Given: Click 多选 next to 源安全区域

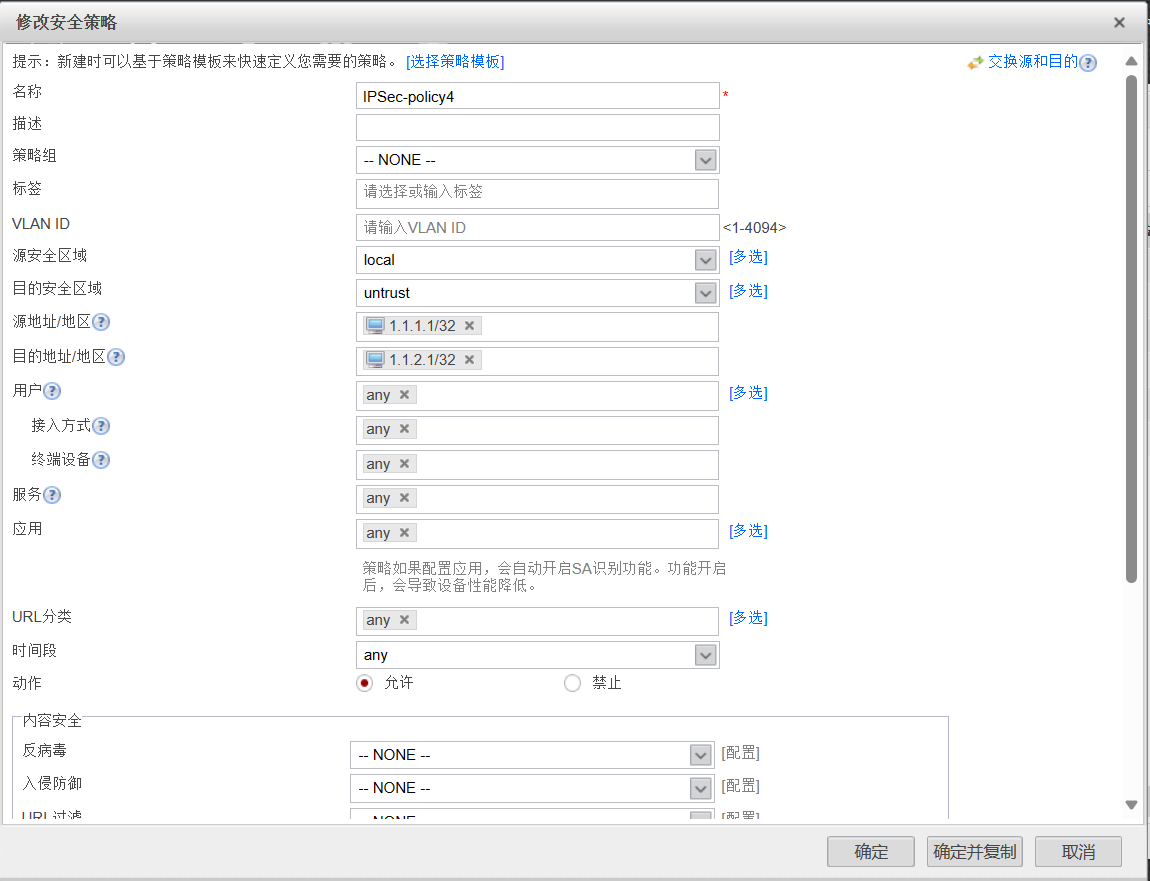Looking at the screenshot, I should tap(748, 257).
